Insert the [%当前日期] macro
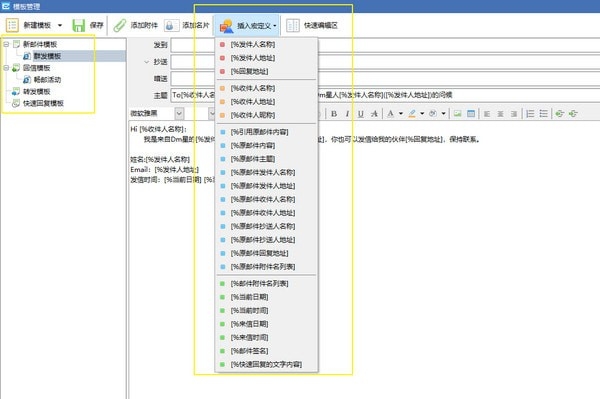This screenshot has width=600, height=399. click(x=267, y=297)
